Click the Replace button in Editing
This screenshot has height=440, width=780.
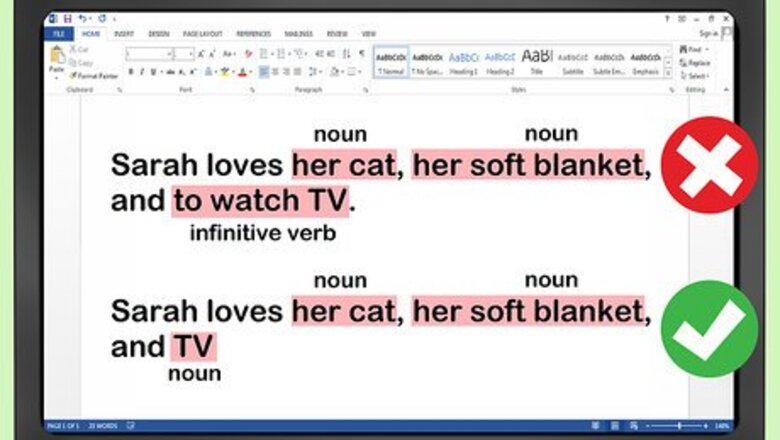[x=697, y=62]
